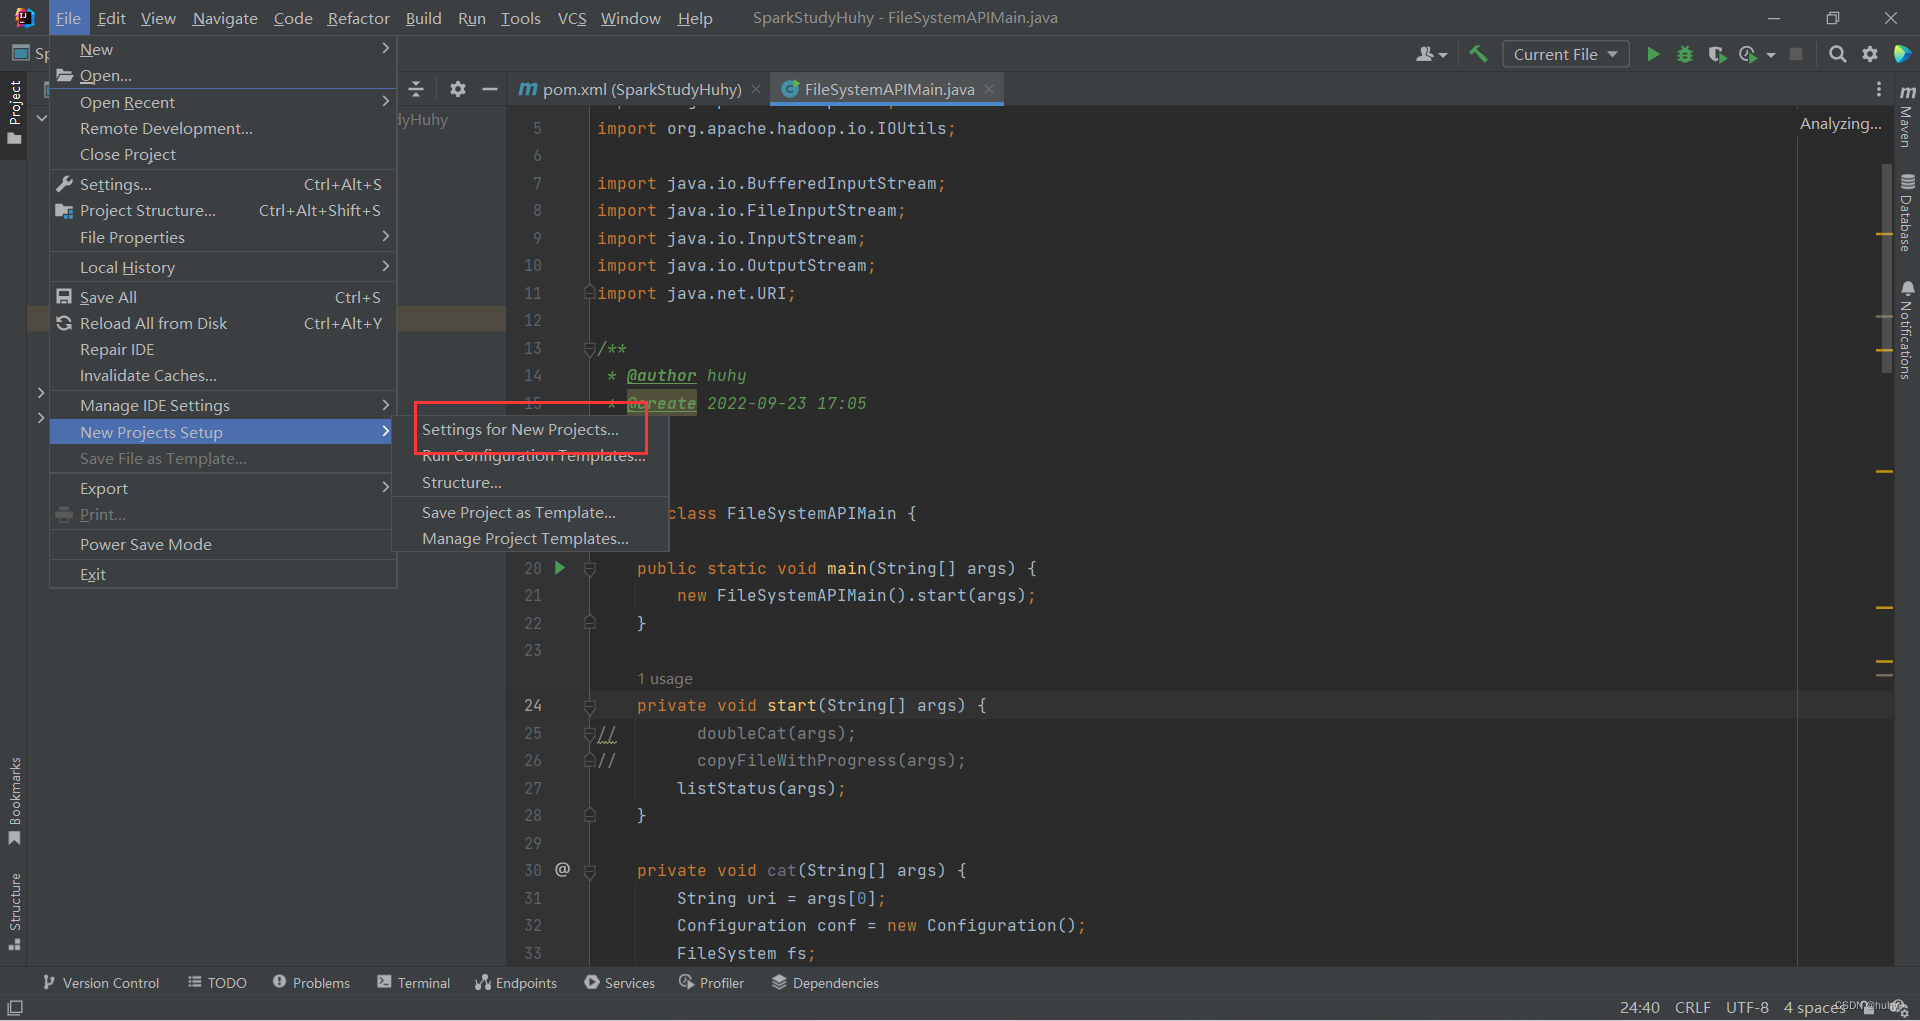Screen dimensions: 1920x1021
Task: Click the editor vertical scrollbar
Action: (1886, 268)
